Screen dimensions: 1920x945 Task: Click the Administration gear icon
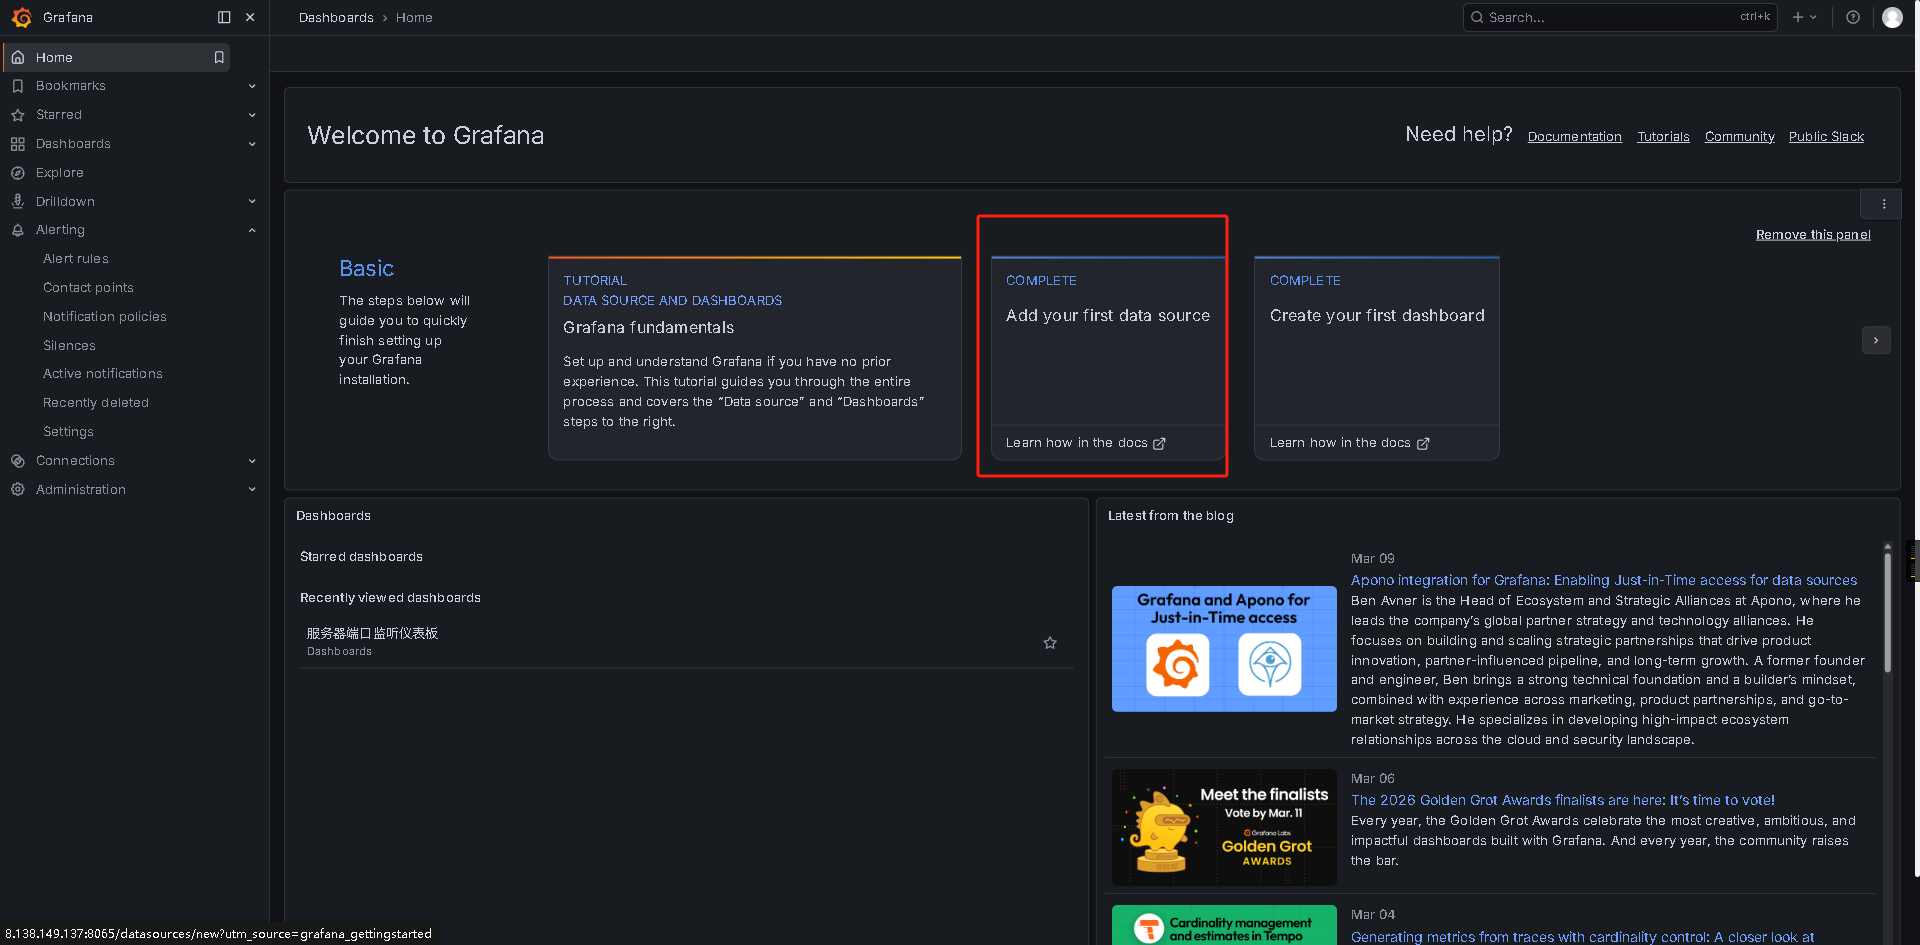pyautogui.click(x=18, y=490)
